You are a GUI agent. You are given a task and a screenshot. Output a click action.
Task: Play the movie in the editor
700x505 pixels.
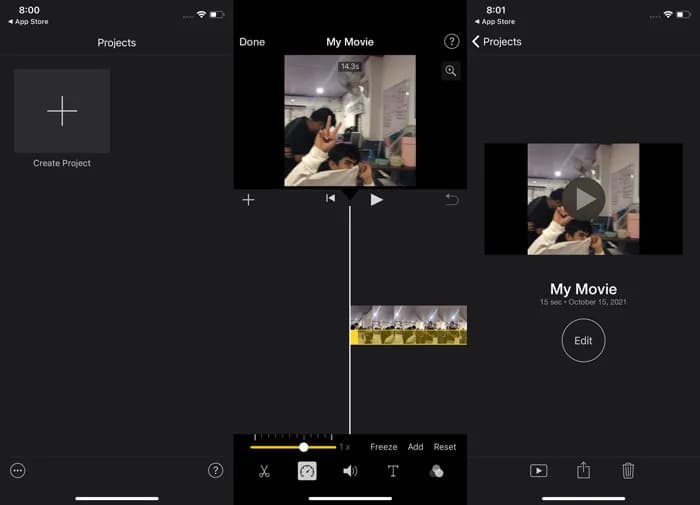377,200
